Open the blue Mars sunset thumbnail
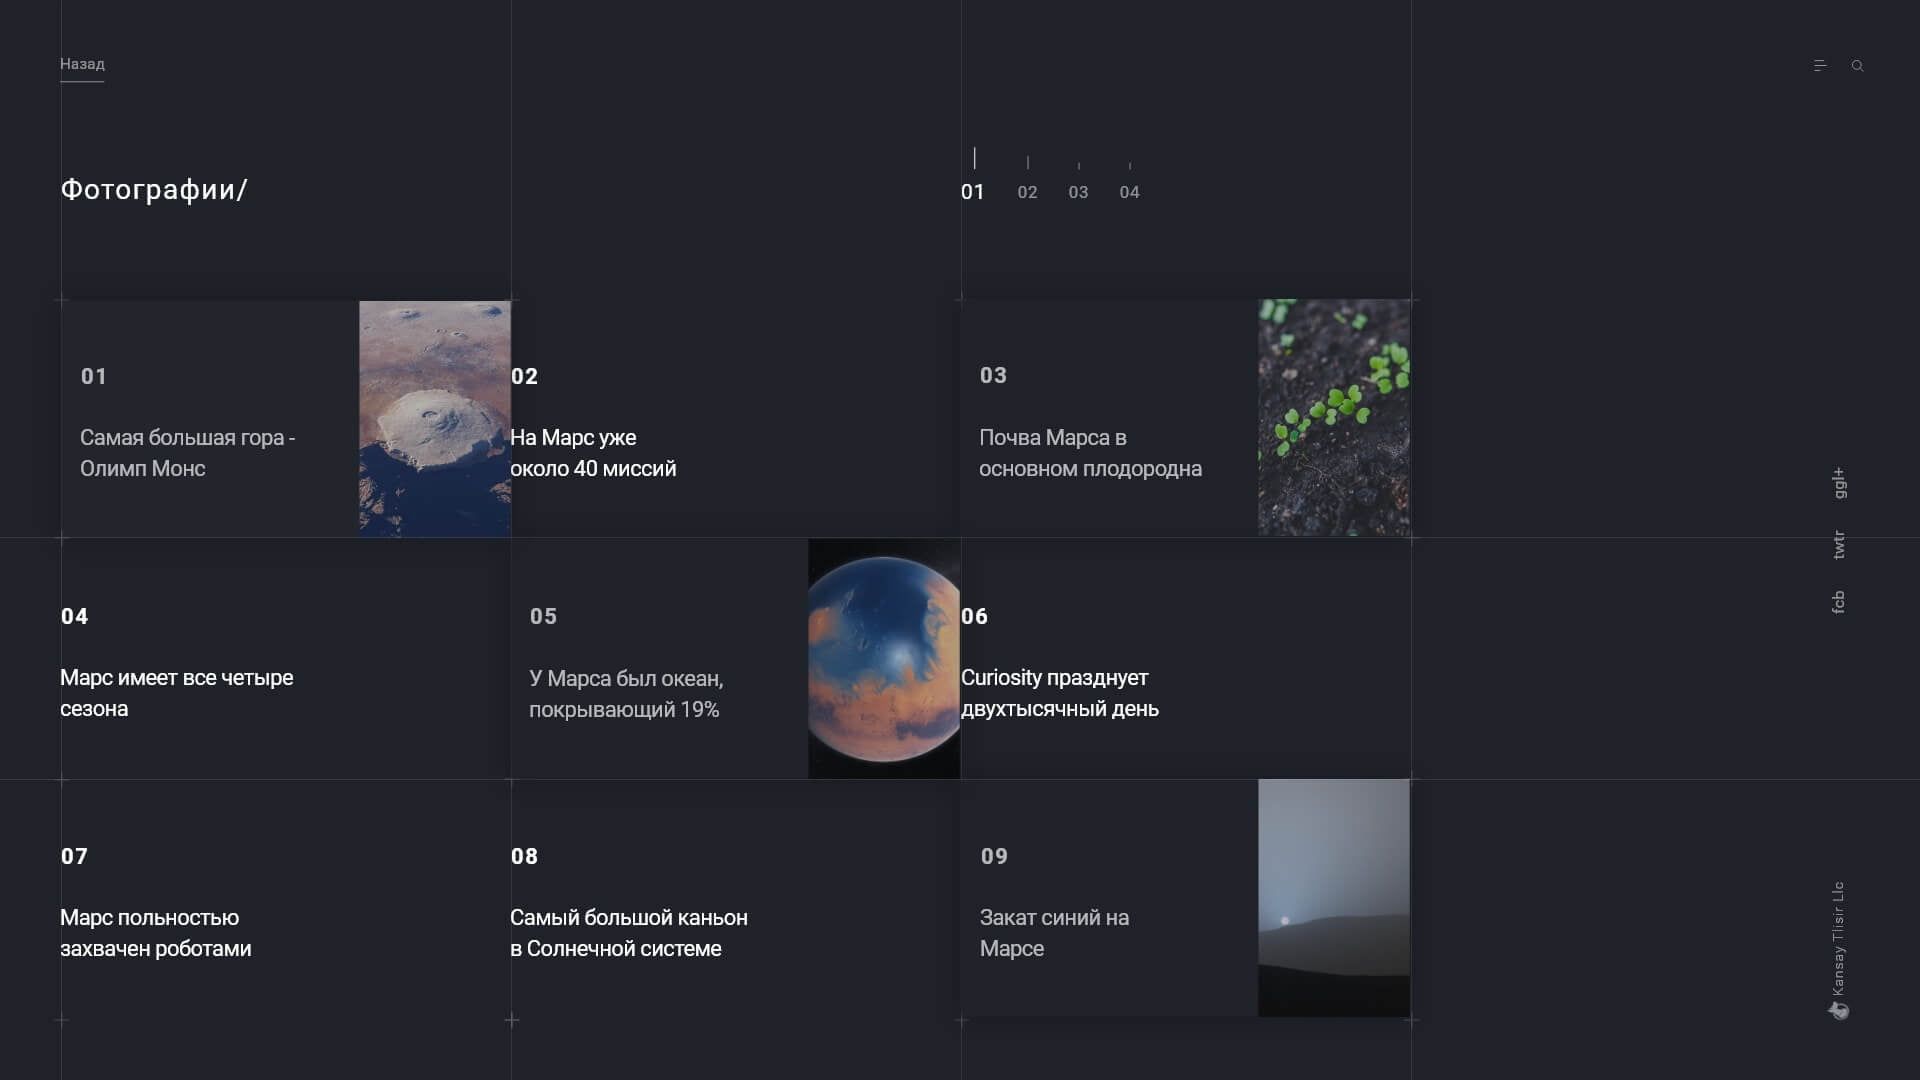Image resolution: width=1920 pixels, height=1080 pixels. 1334,898
